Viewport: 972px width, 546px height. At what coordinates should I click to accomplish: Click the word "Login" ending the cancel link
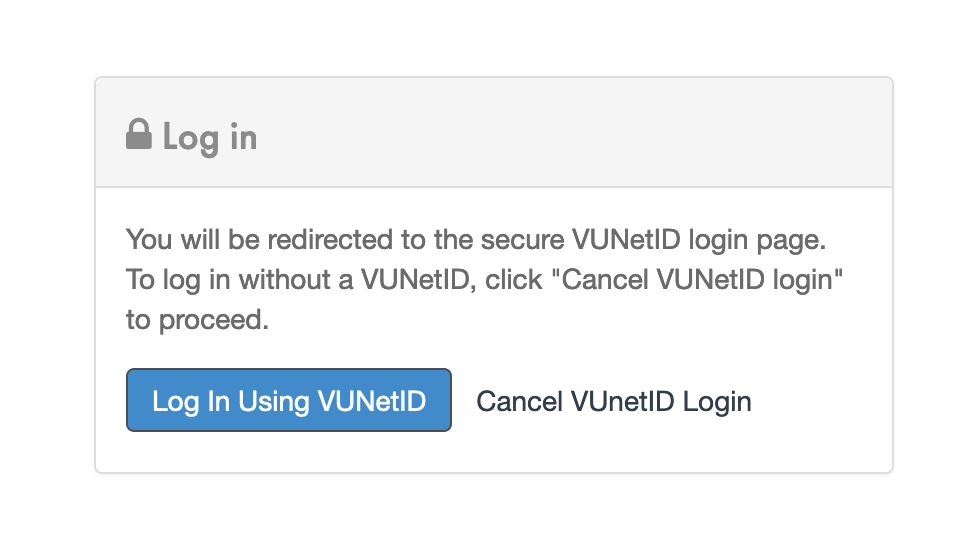click(x=717, y=401)
